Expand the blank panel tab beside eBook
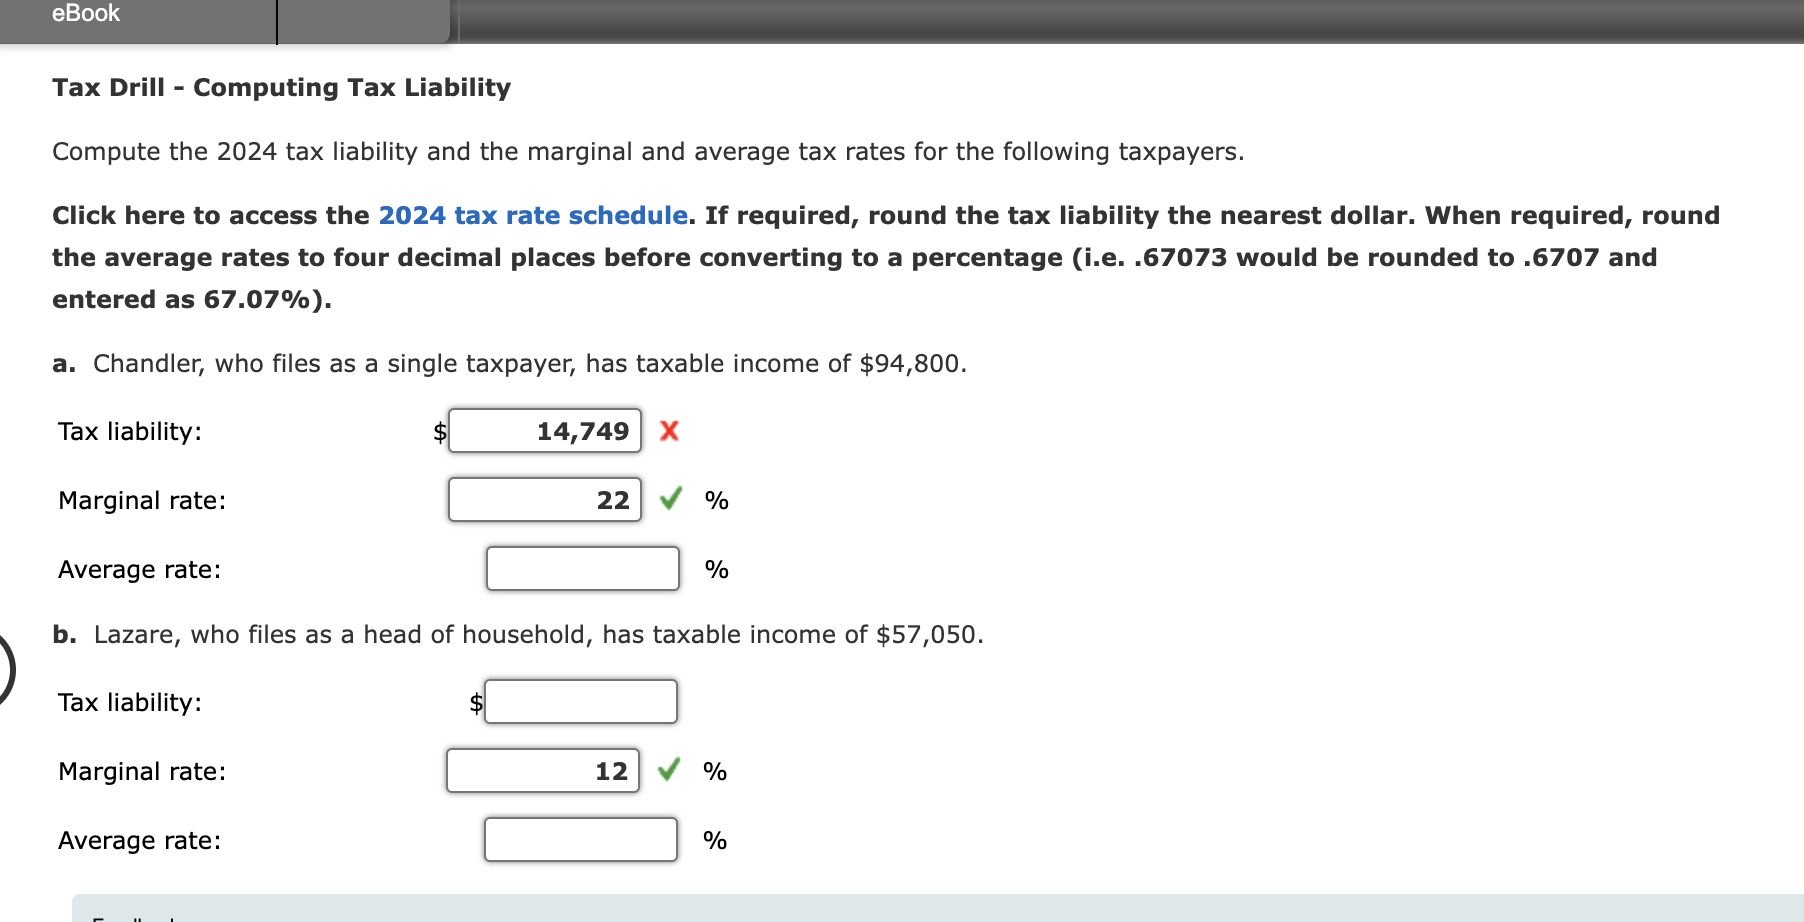The height and width of the screenshot is (922, 1804). [360, 14]
